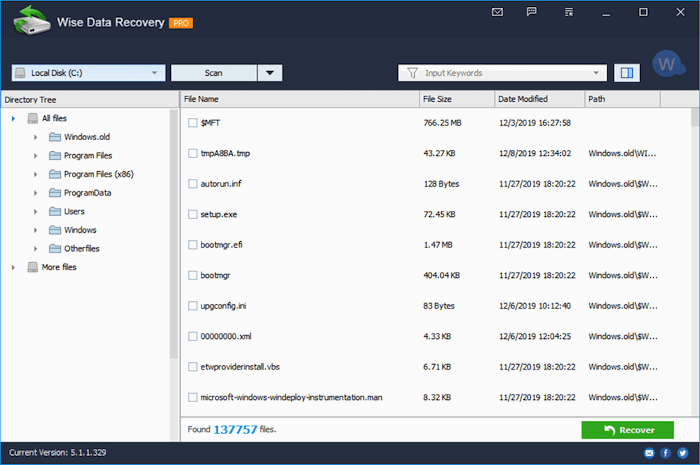
Task: Select the bootmgr file row
Action: (x=435, y=275)
